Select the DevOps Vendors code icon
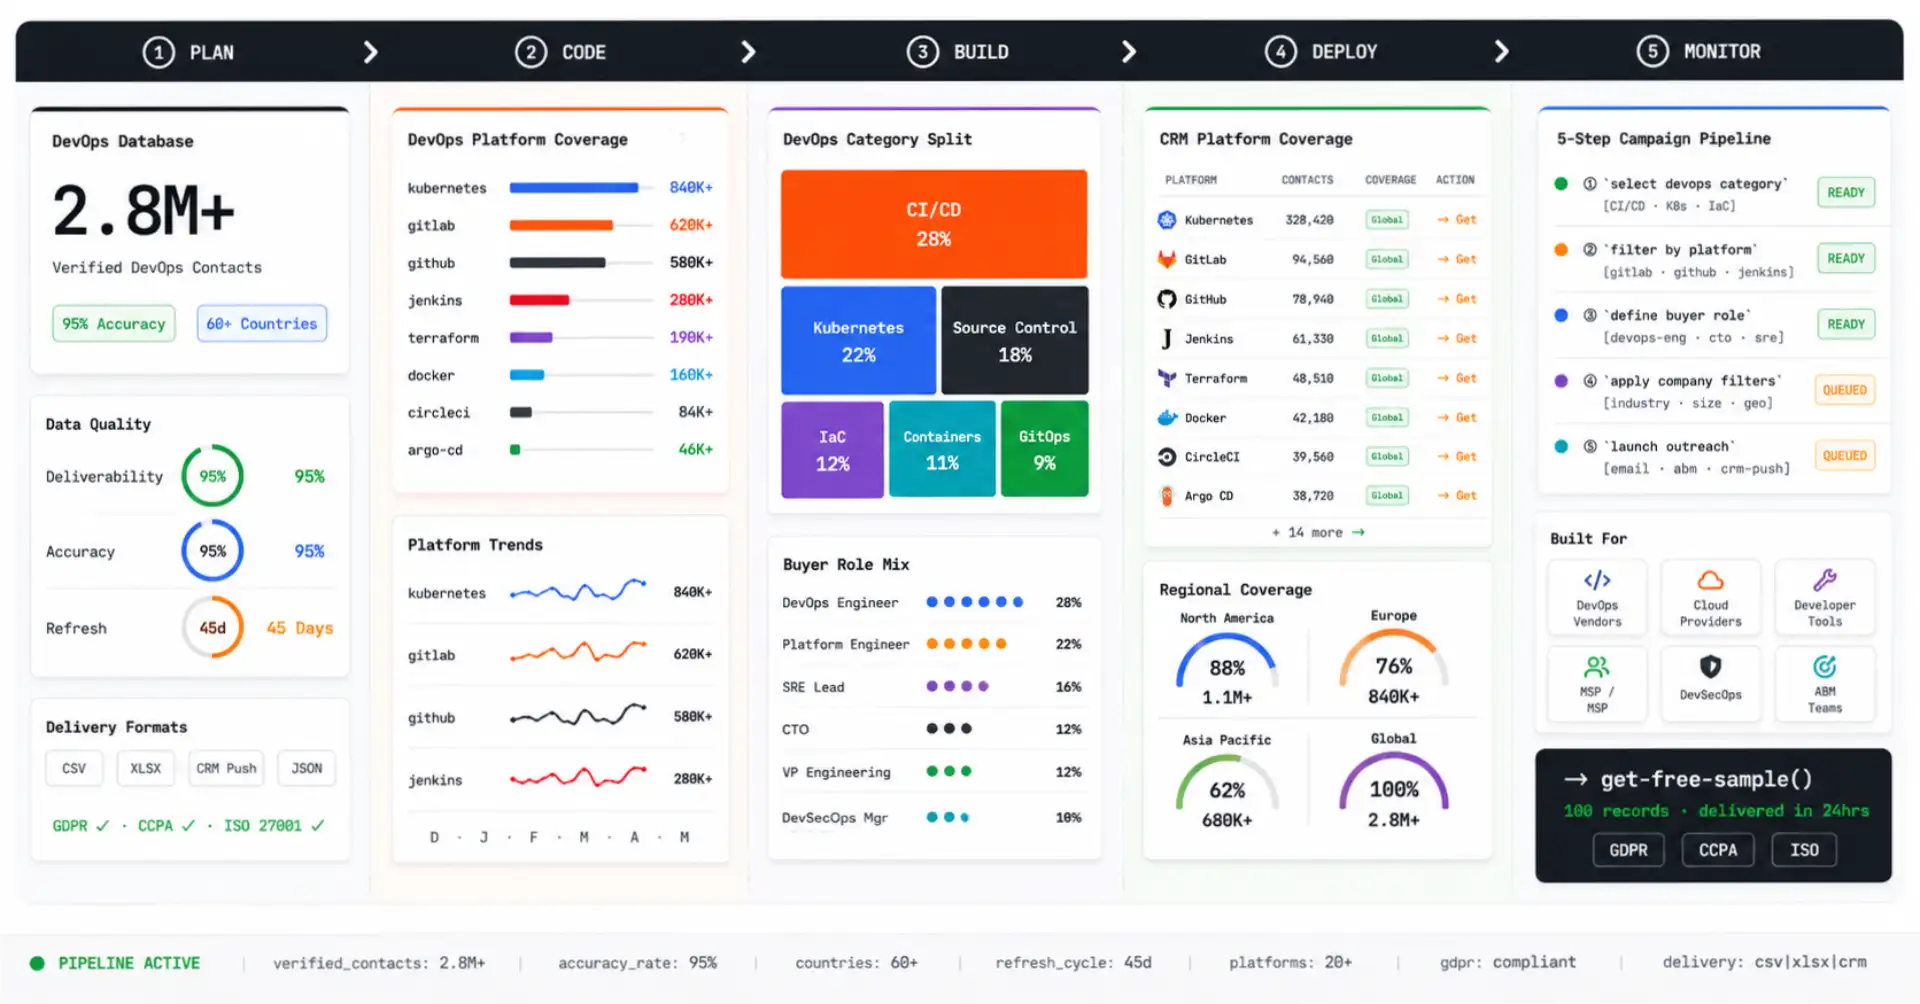1920x1004 pixels. click(x=1597, y=580)
